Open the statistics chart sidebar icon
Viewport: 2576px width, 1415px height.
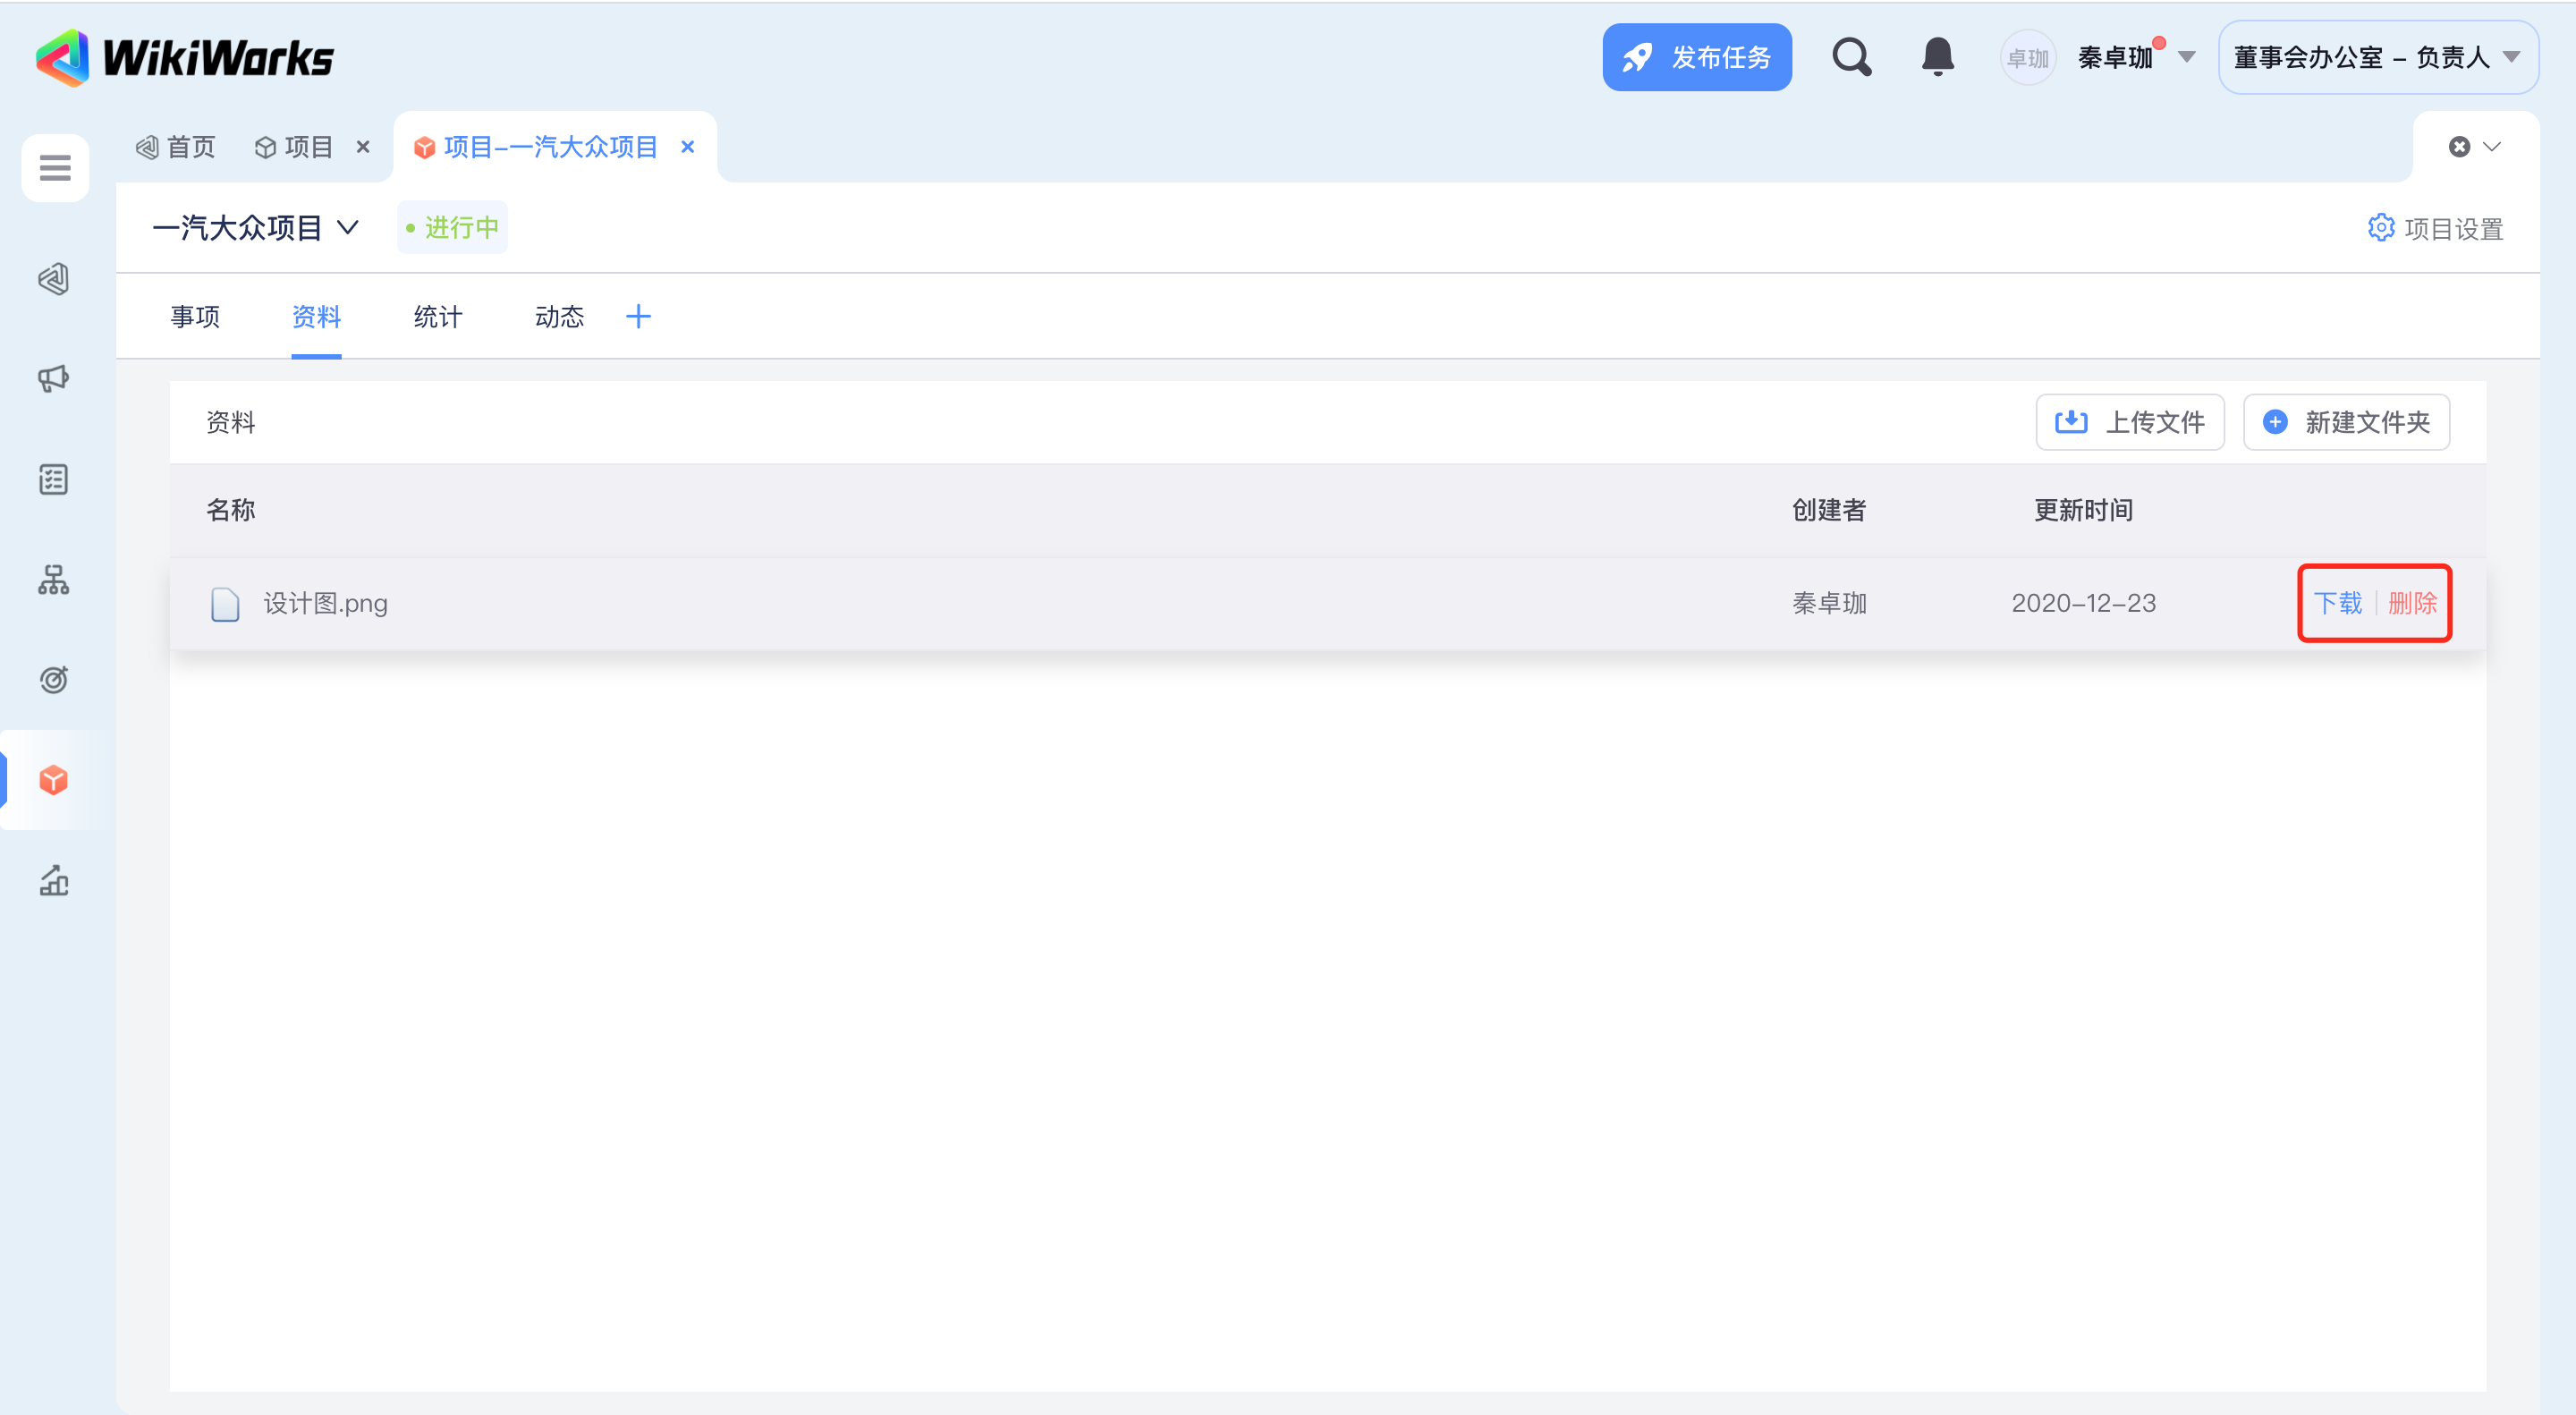pos(54,880)
